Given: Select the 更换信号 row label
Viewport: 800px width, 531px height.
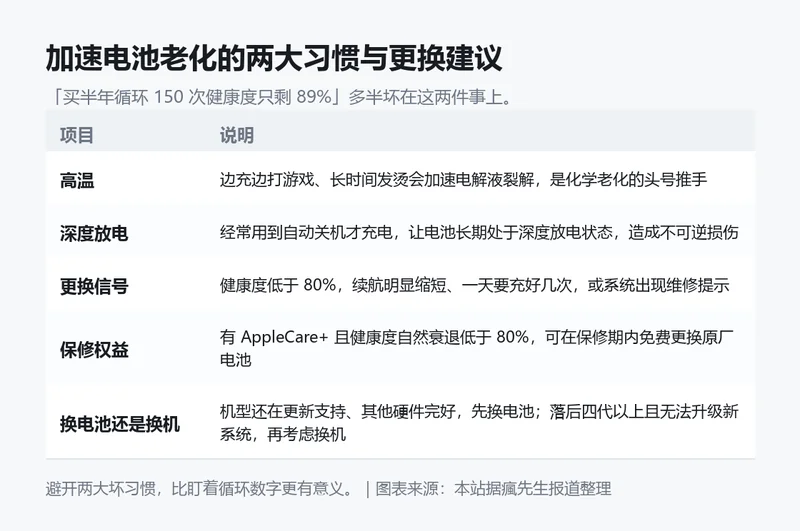Looking at the screenshot, I should click(x=94, y=286).
